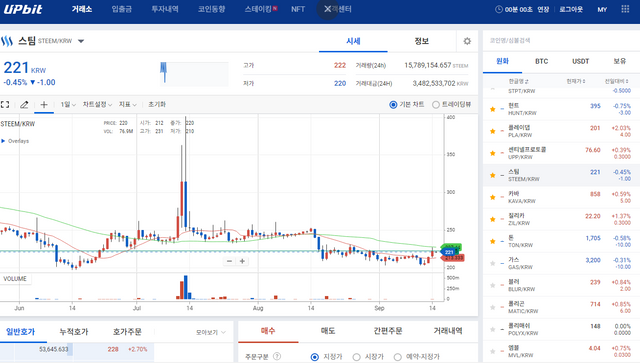Toggle favorite star for HUNT/KRW

click(x=493, y=109)
